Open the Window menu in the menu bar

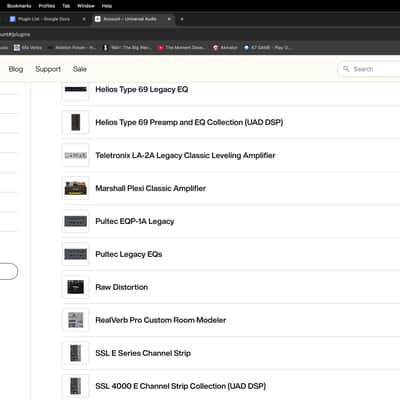point(86,6)
